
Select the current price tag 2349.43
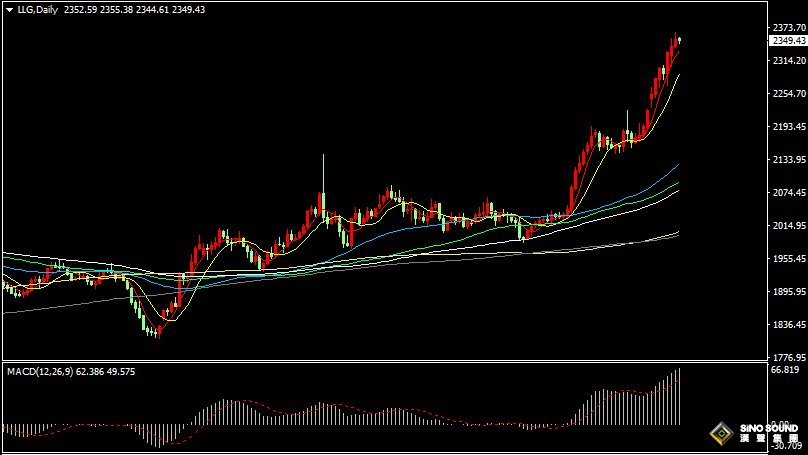(x=788, y=40)
